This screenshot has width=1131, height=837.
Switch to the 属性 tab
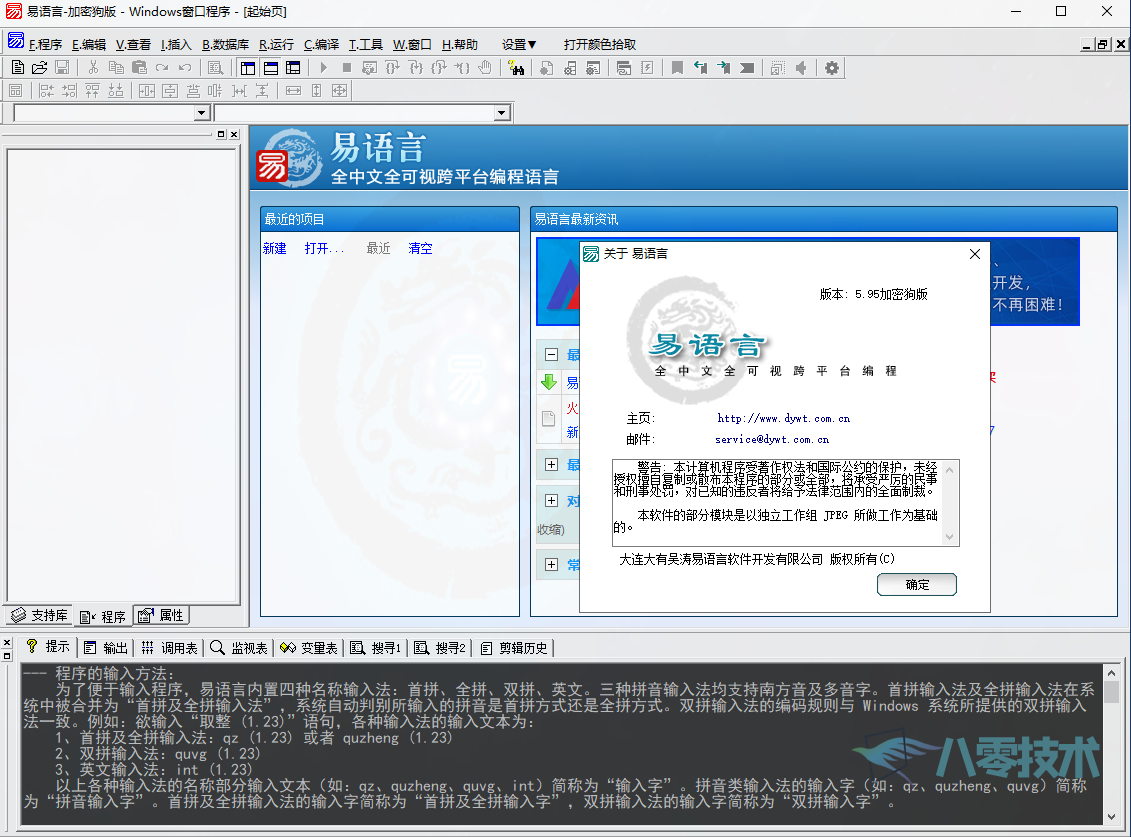click(x=162, y=615)
